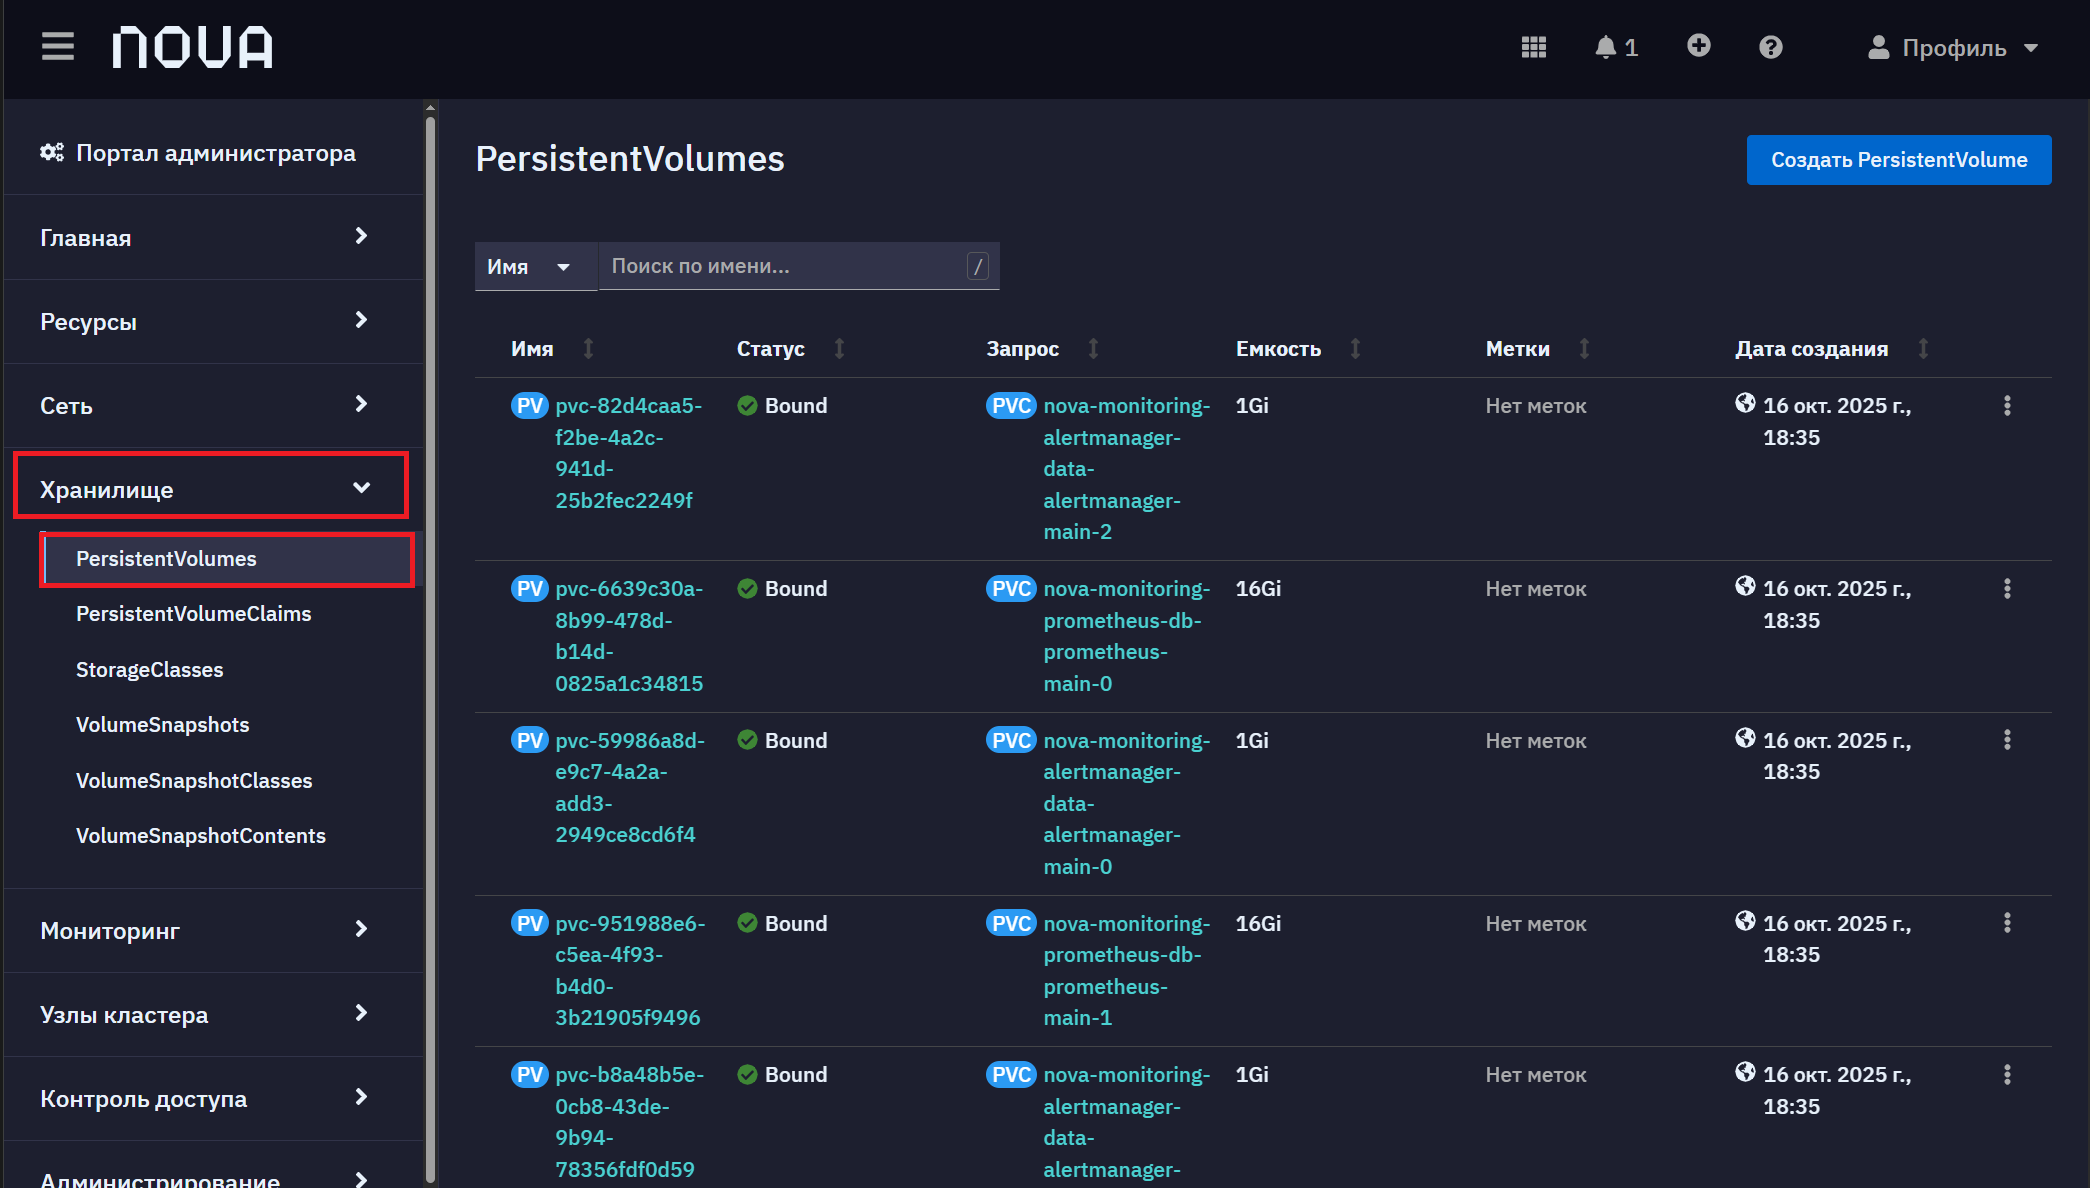Open volume pvc-b8a48b5e-0cb8-43de link
This screenshot has height=1188, width=2090.
[630, 1122]
